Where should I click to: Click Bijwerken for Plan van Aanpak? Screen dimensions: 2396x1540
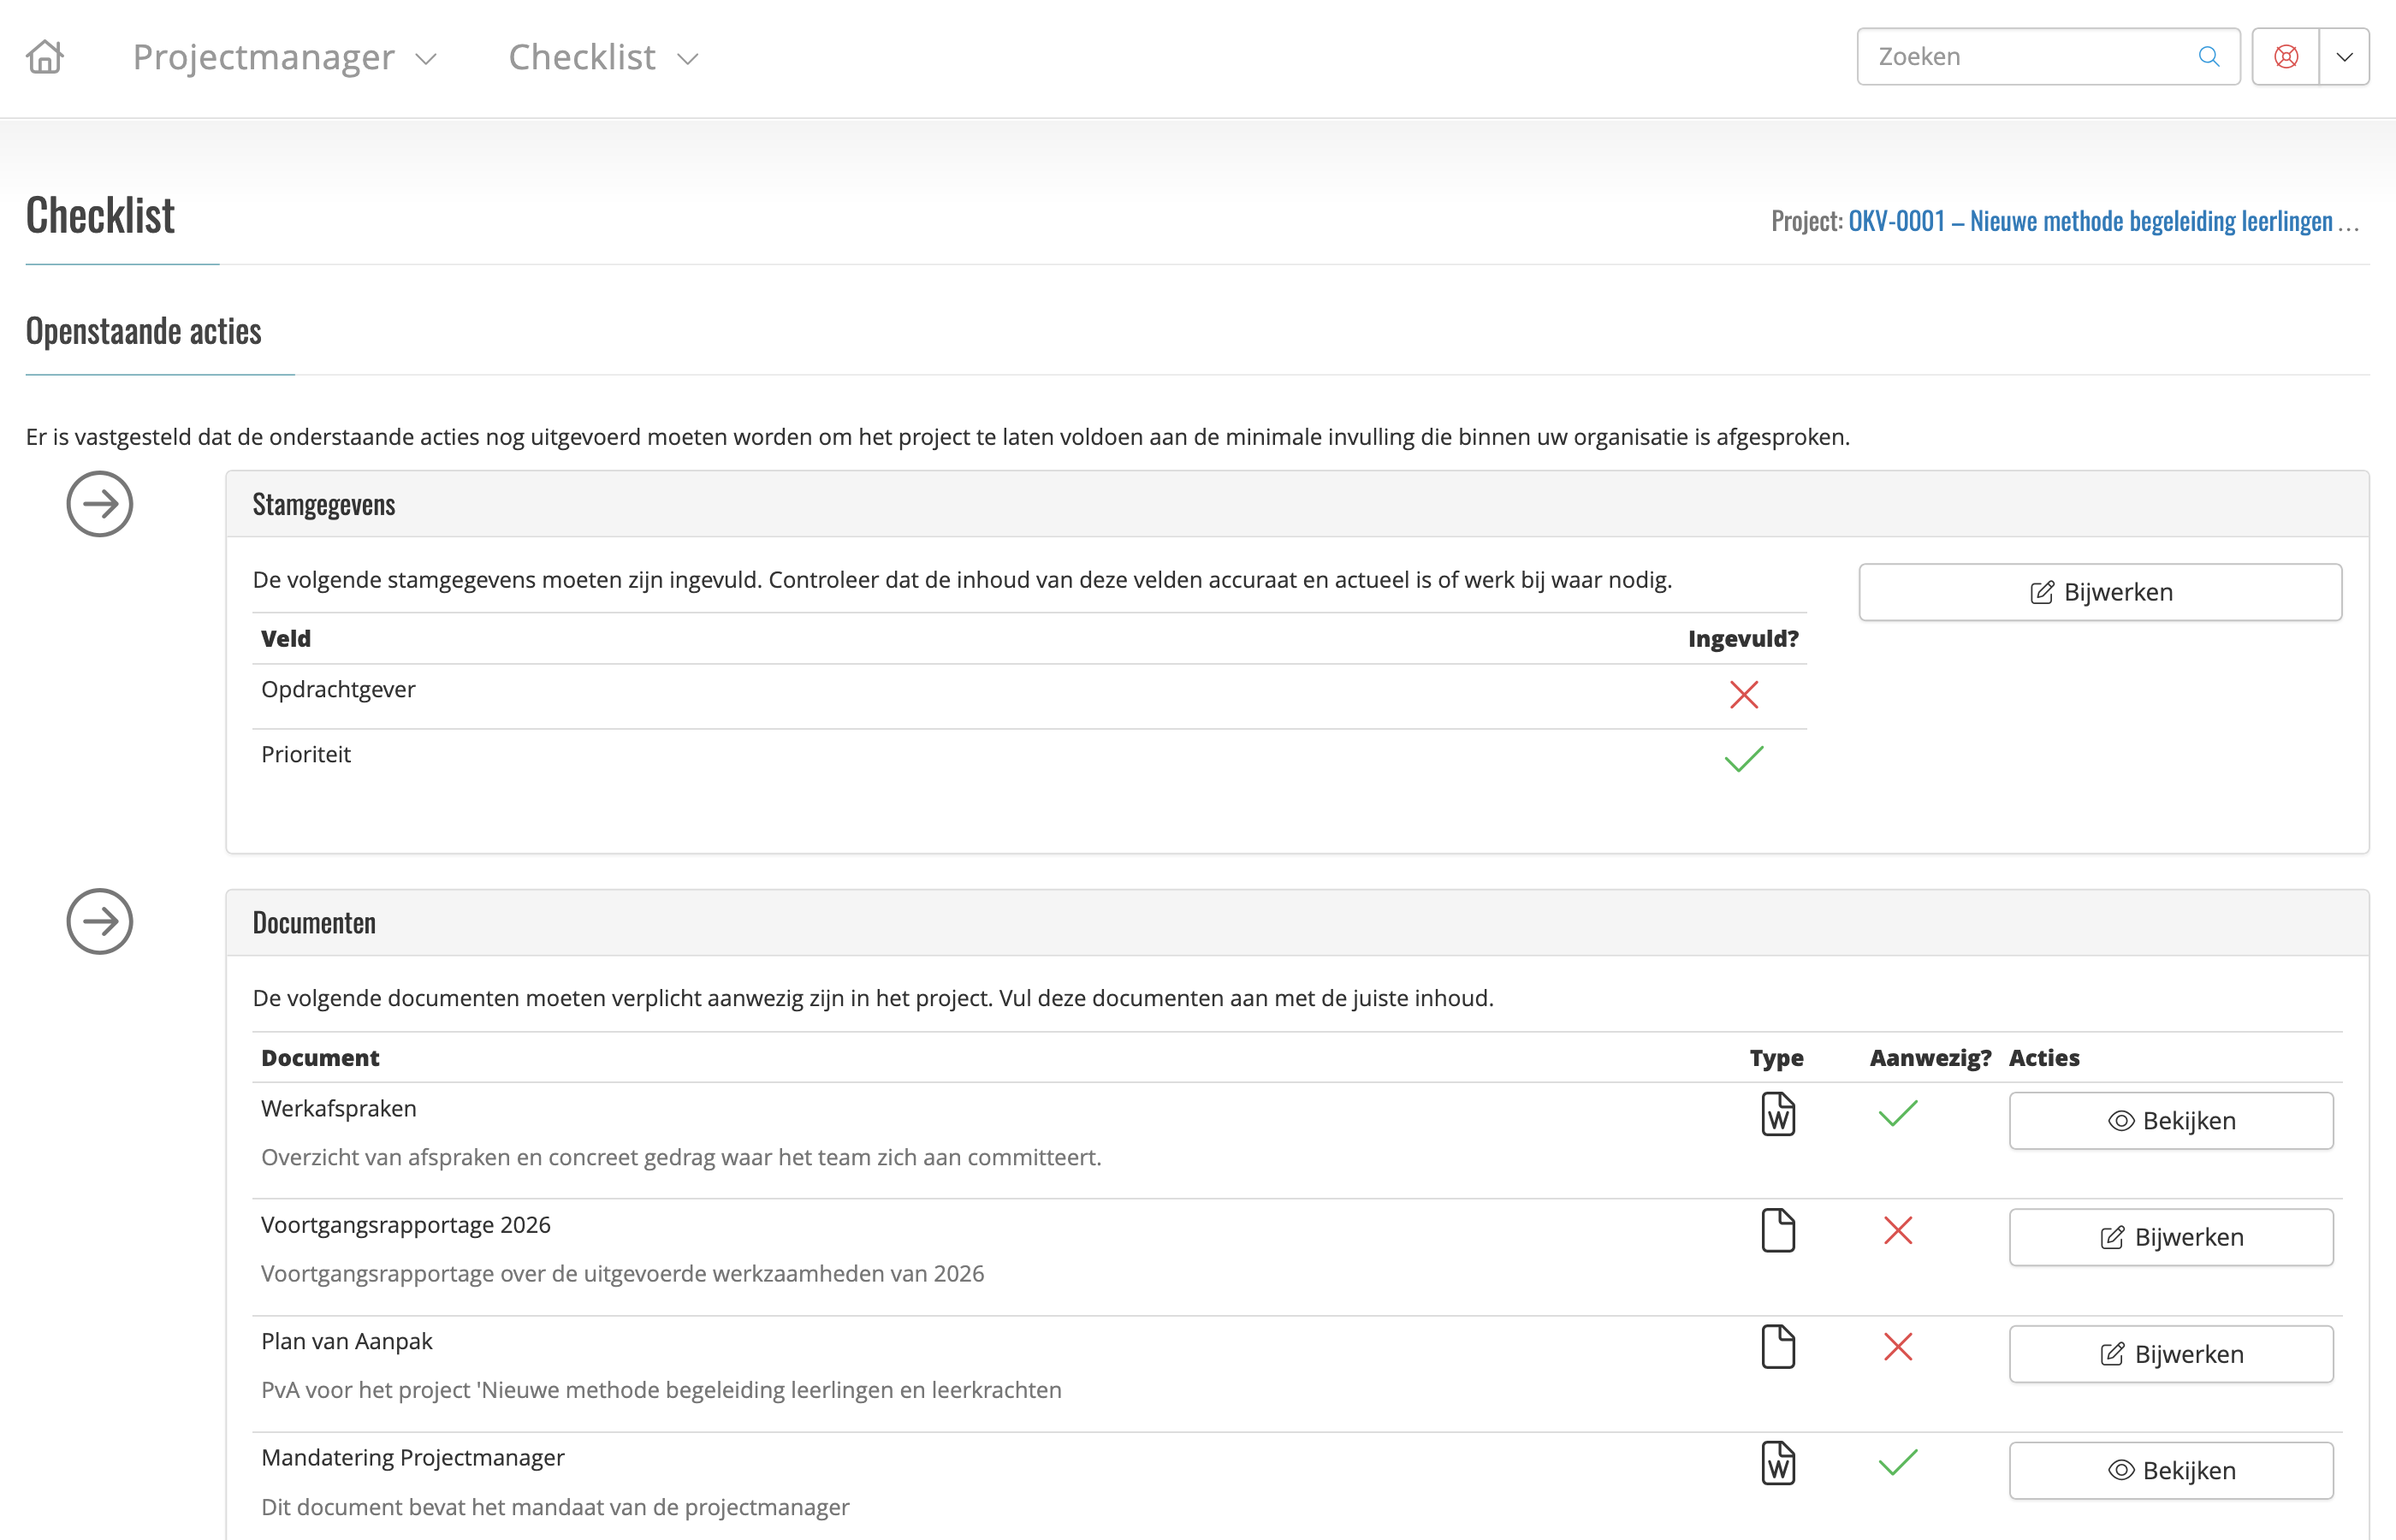click(x=2171, y=1354)
